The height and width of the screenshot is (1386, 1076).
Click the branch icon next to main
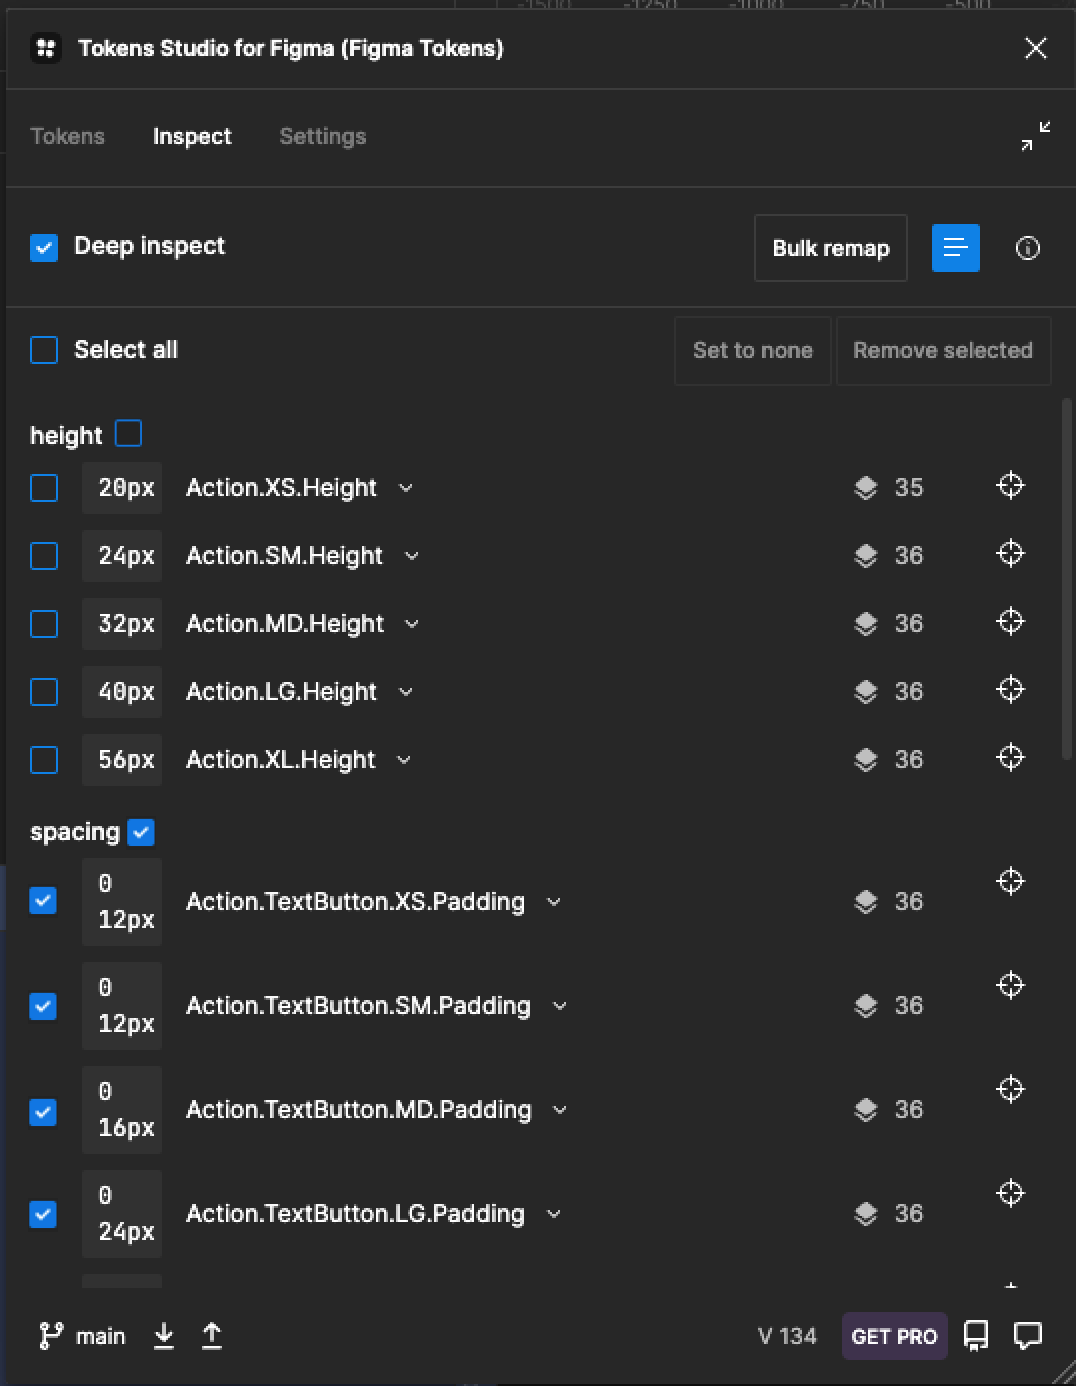[52, 1335]
